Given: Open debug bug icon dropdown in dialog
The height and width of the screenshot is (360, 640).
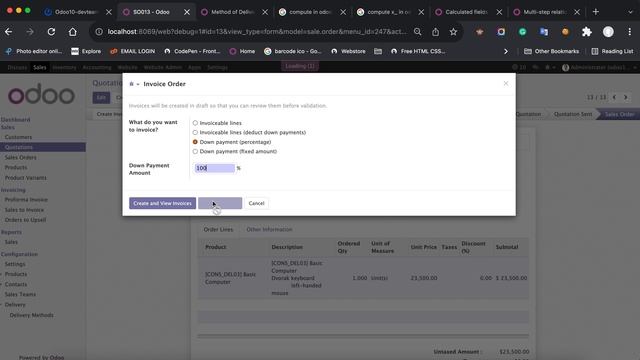Looking at the screenshot, I should pos(134,84).
